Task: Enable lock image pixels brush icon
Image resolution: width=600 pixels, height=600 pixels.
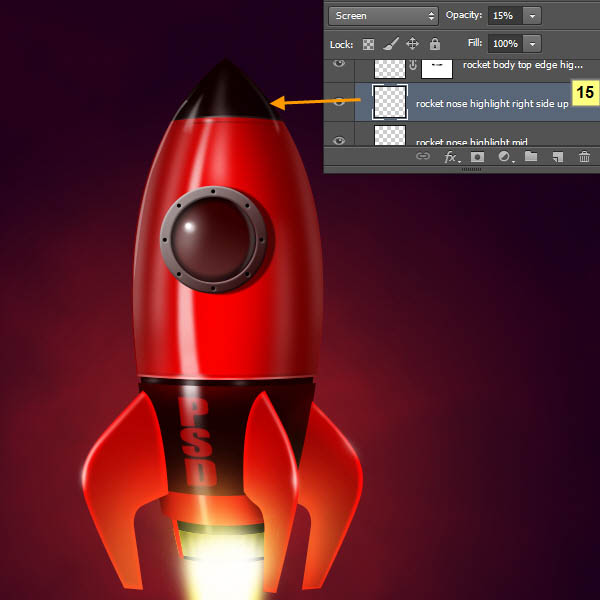Action: [x=390, y=44]
